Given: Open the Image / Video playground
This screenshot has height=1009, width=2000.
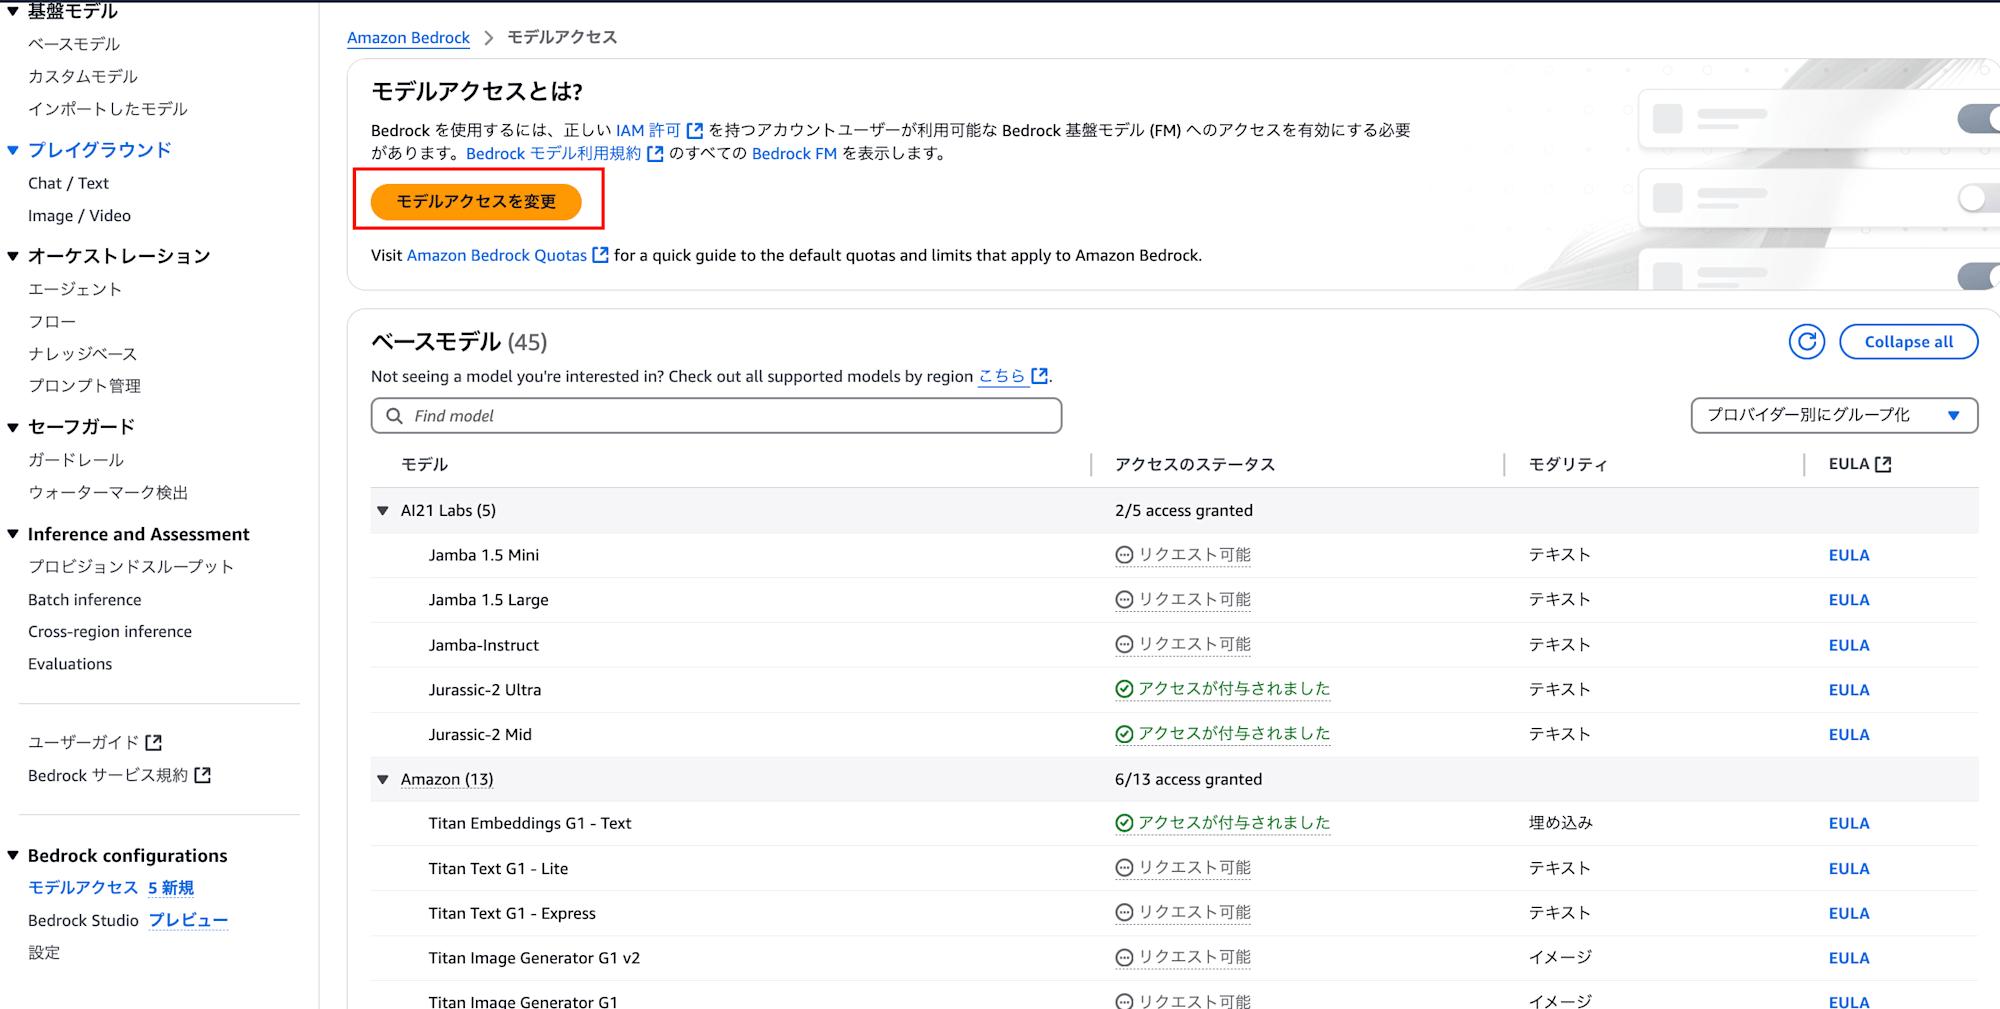Looking at the screenshot, I should click(x=79, y=216).
